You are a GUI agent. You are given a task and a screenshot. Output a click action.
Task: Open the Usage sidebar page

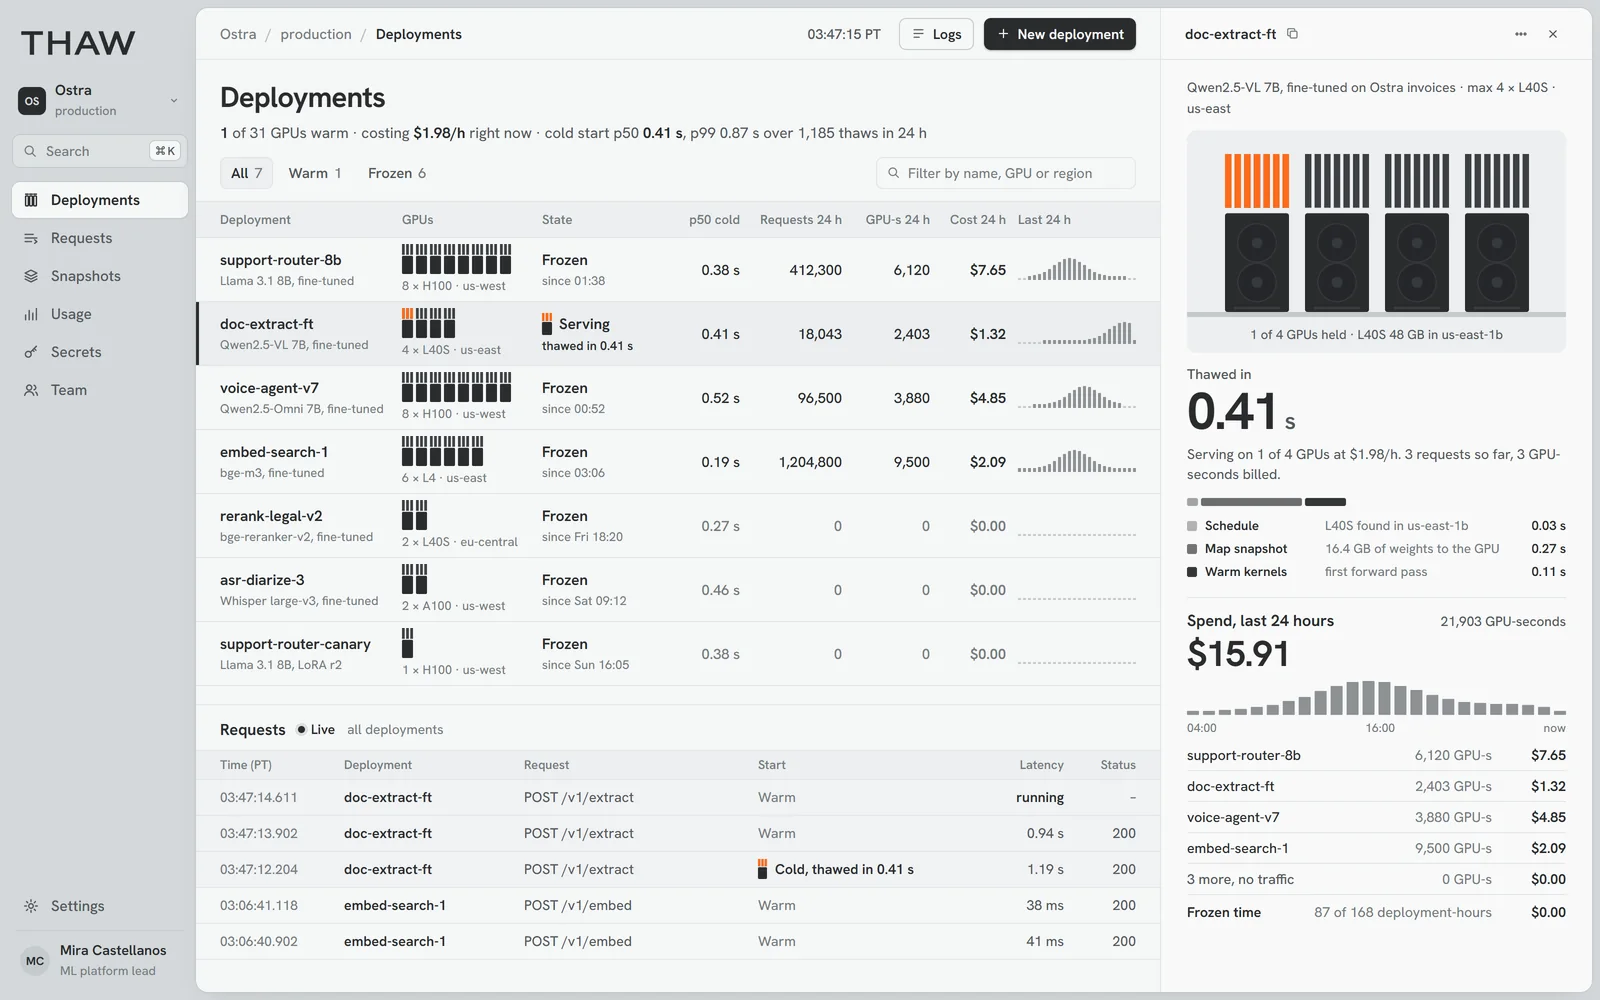click(100, 314)
